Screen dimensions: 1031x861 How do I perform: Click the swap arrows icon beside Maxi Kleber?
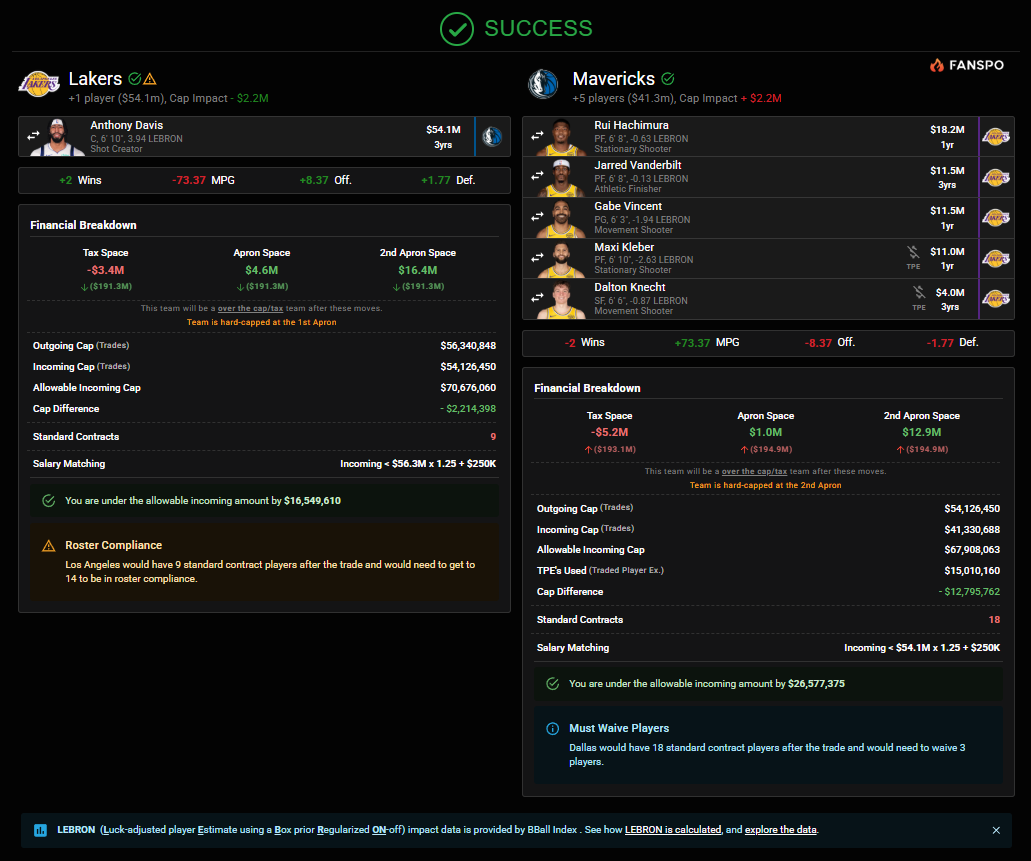[537, 257]
